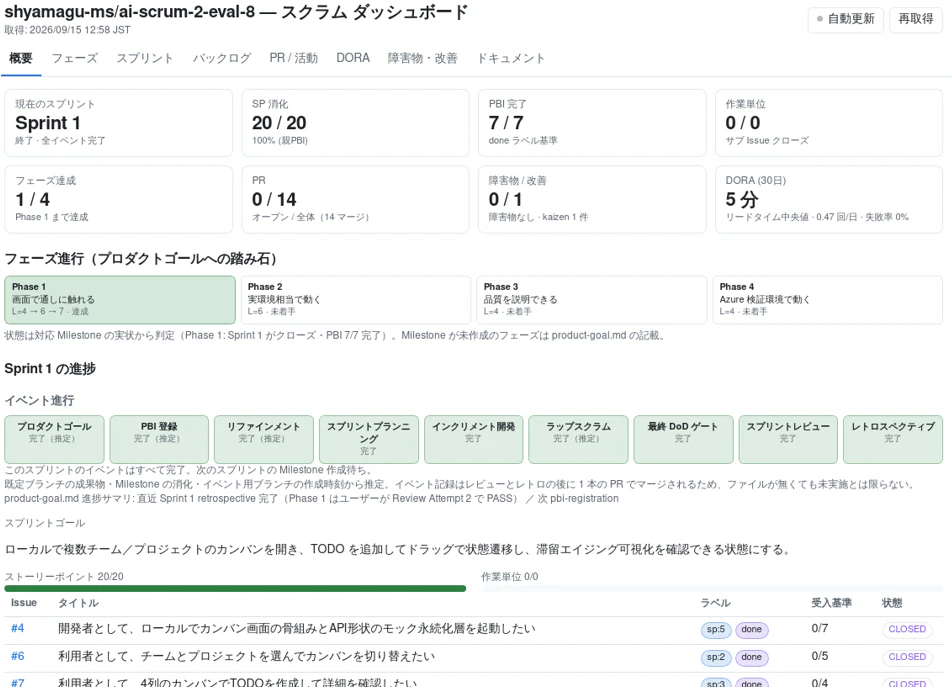Click the SP 消化 20 / 20 card
Image resolution: width=952 pixels, height=687 pixels.
click(355, 123)
